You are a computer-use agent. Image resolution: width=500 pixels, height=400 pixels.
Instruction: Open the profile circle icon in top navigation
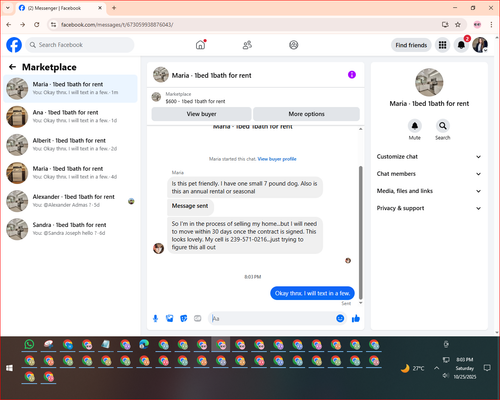(293, 45)
